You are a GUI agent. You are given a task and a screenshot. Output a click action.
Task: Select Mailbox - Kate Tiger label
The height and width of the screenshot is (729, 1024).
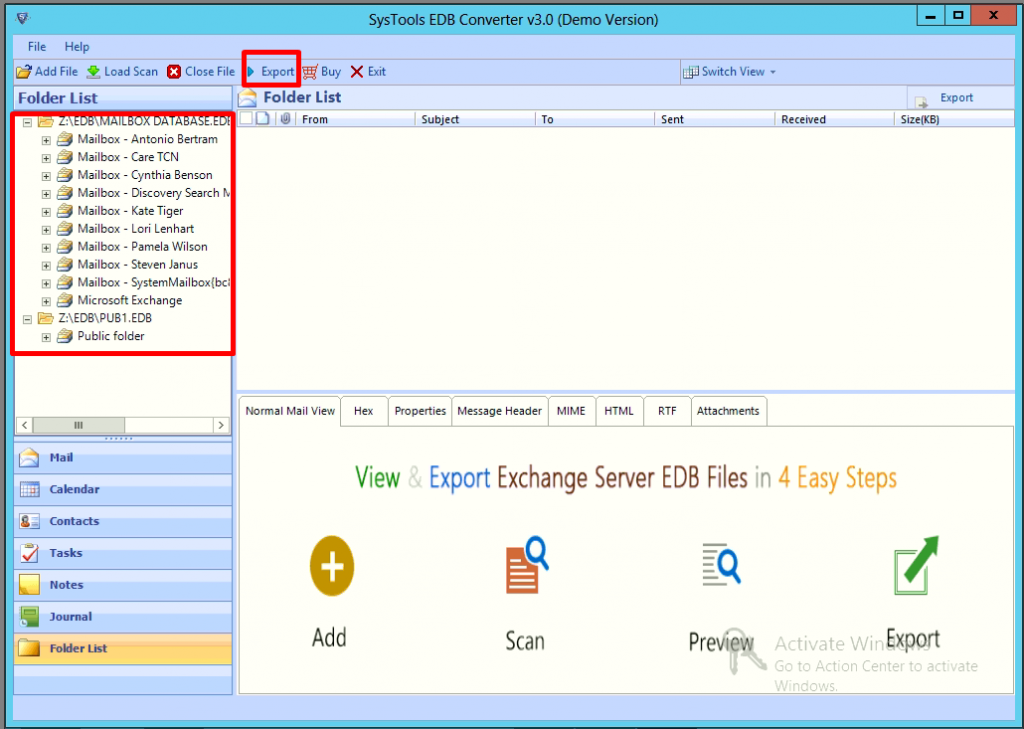point(130,211)
